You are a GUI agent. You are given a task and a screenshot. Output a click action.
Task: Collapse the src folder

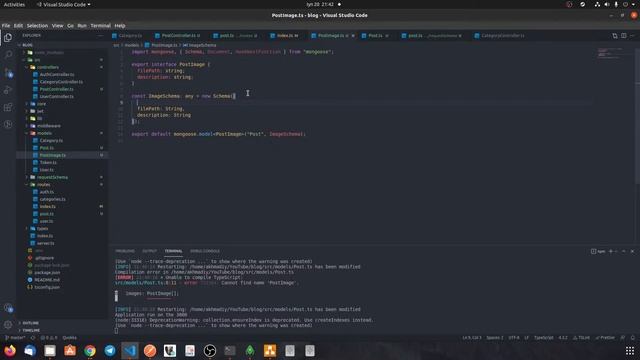[37, 60]
